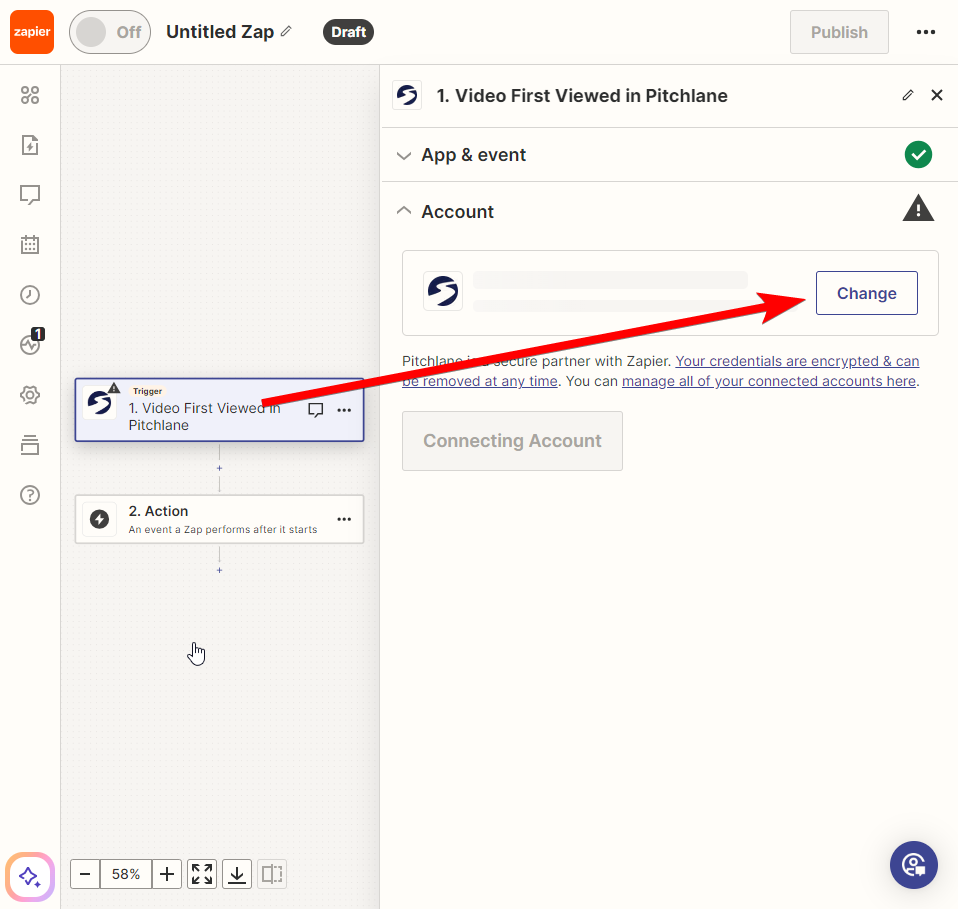
Task: Edit the Untitled Zap name pencil icon
Action: point(286,31)
